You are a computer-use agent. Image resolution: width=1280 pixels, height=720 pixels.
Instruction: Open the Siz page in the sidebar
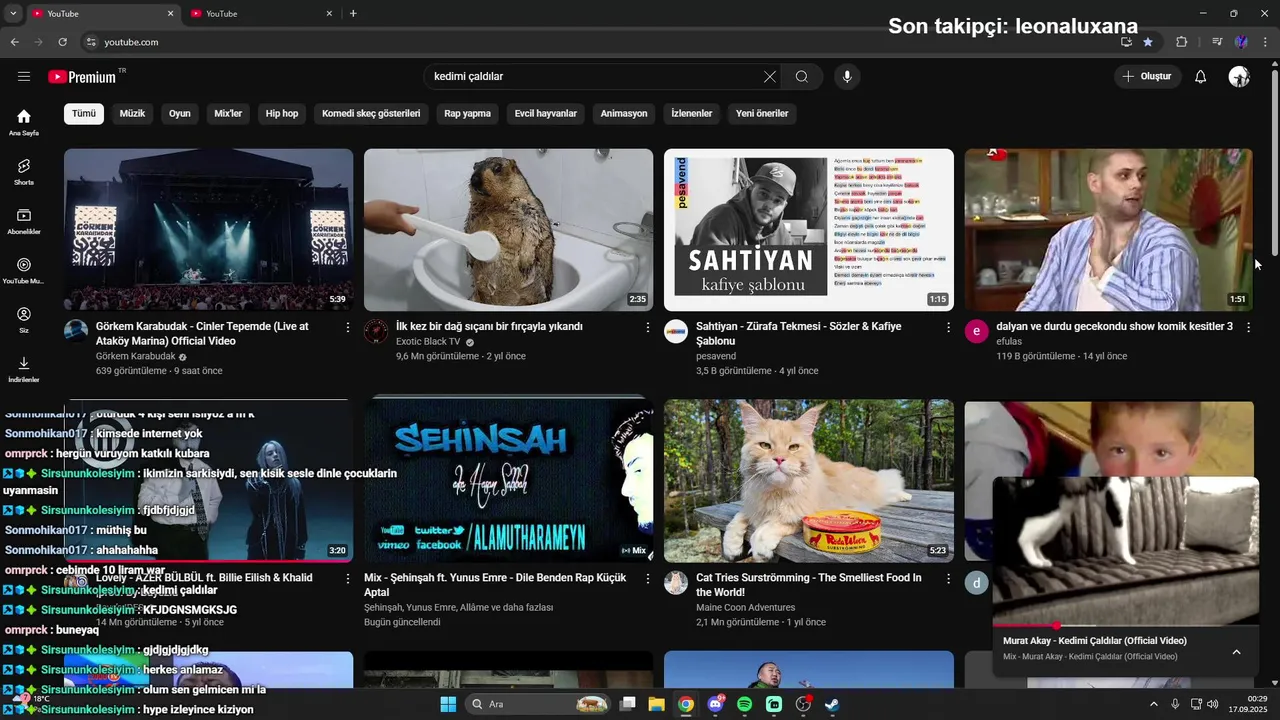(x=24, y=319)
